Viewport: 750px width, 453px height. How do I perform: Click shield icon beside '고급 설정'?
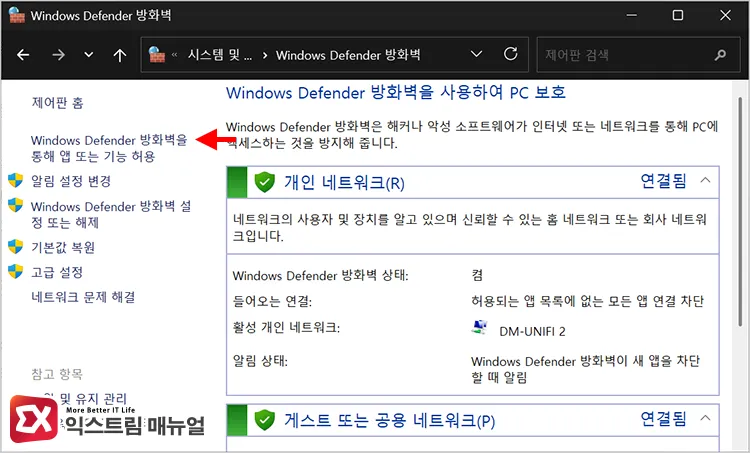click(x=15, y=271)
